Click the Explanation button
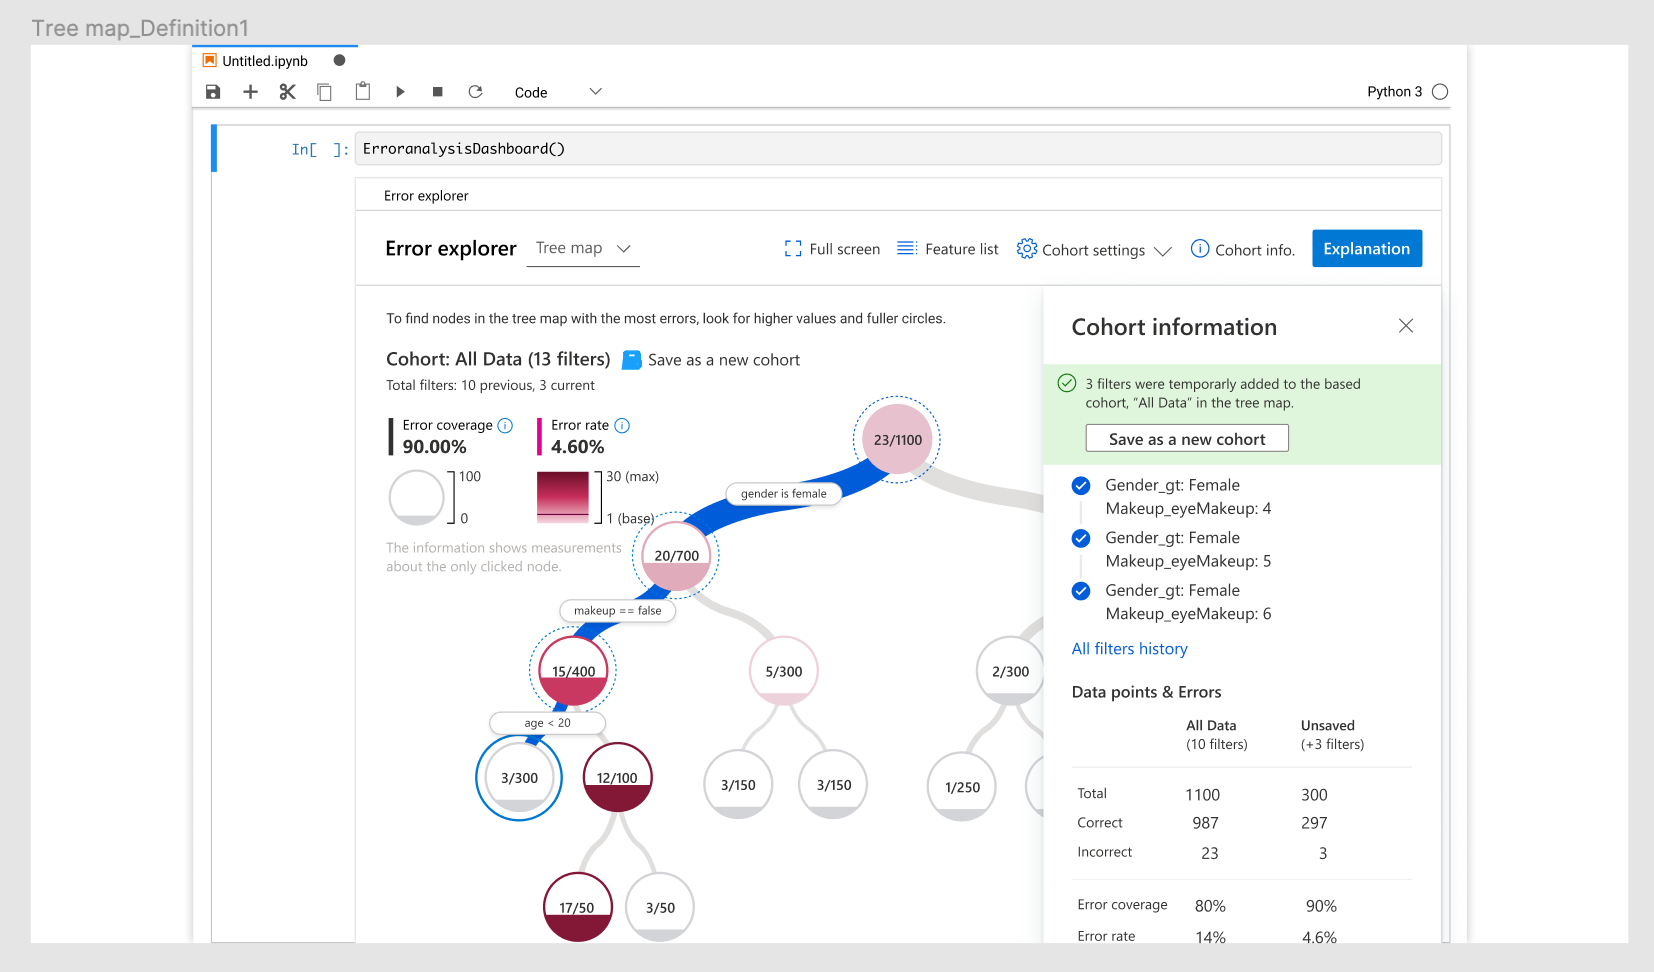This screenshot has height=972, width=1654. click(x=1366, y=248)
